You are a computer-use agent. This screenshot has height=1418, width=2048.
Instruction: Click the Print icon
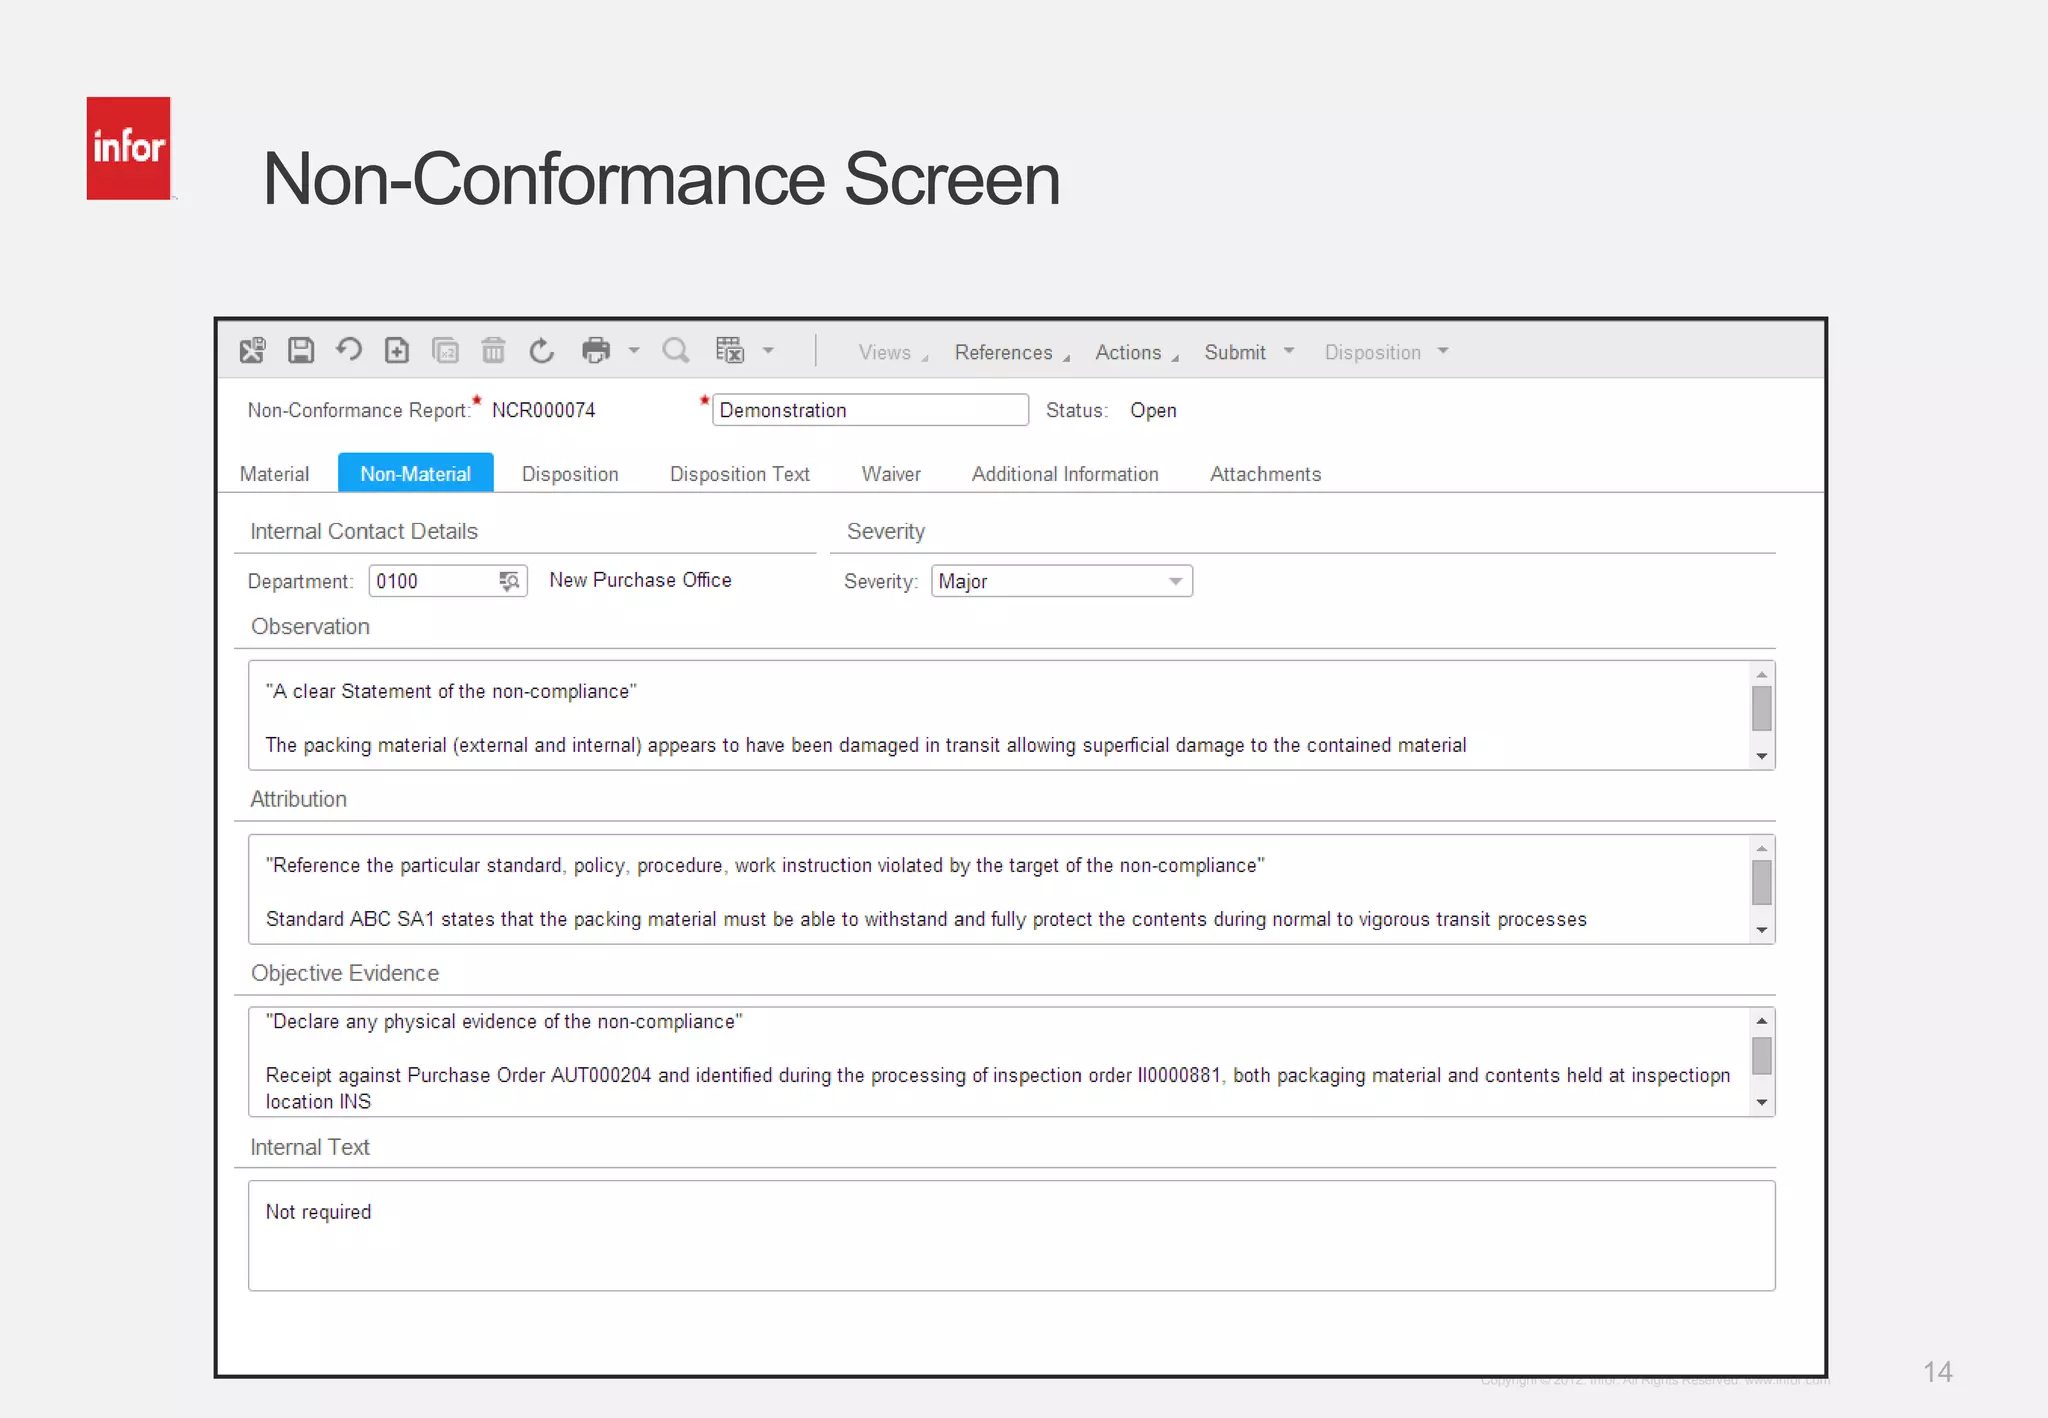(x=596, y=351)
